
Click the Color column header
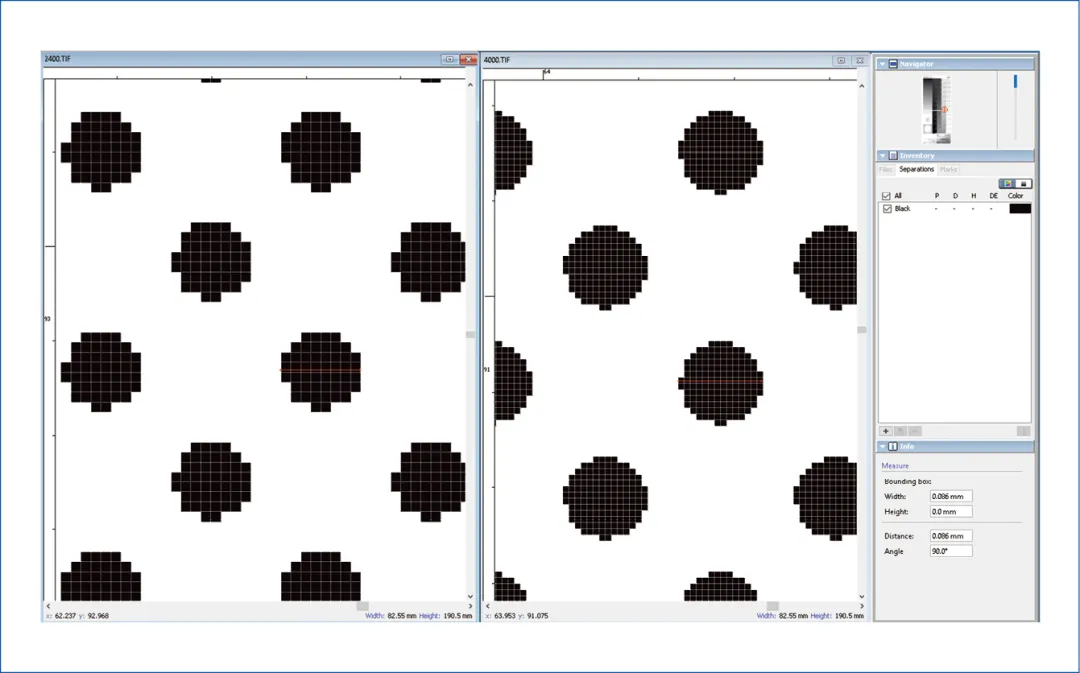tap(1015, 196)
